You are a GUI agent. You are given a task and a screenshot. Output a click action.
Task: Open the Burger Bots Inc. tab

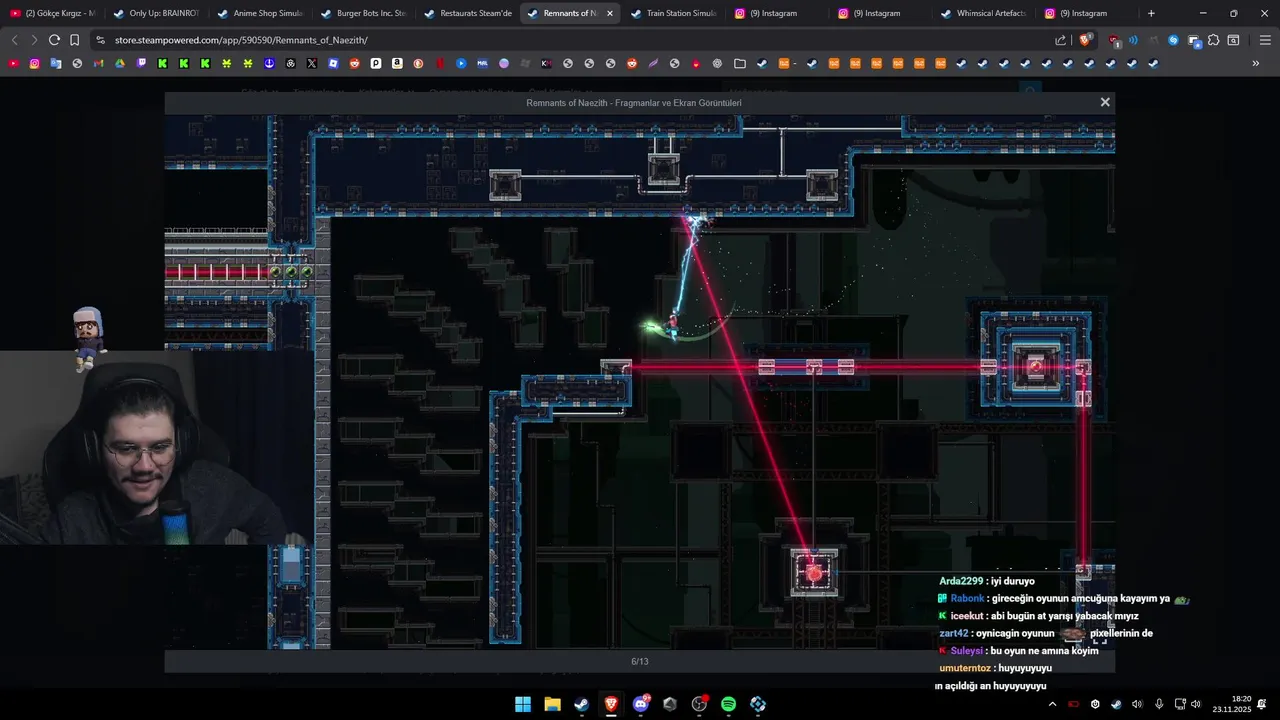click(363, 13)
